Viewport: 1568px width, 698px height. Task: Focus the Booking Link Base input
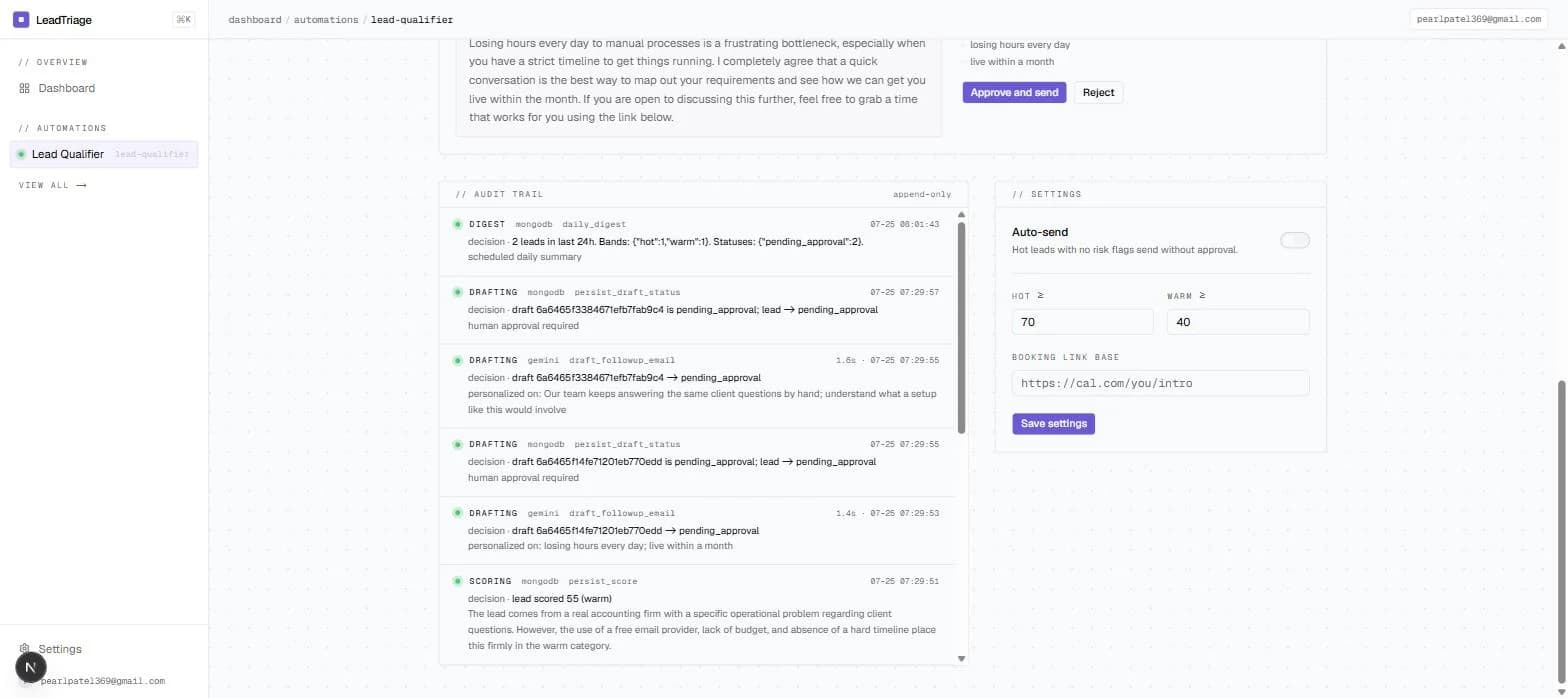[x=1160, y=383]
